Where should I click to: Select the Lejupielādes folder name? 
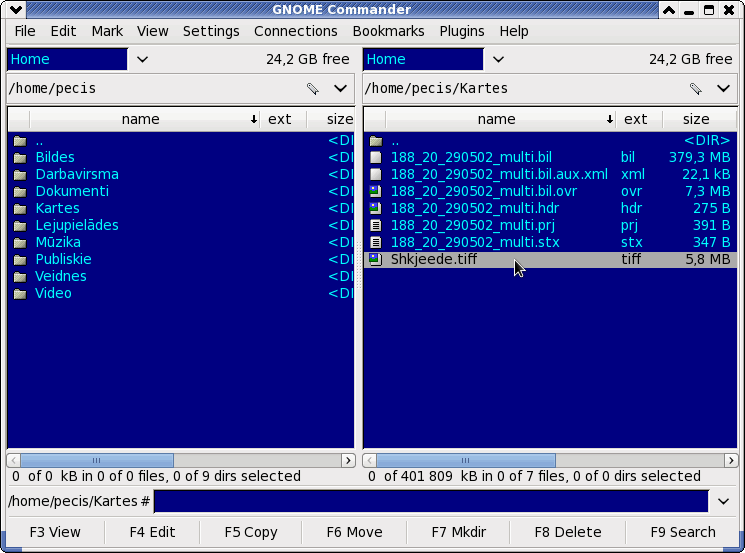[77, 225]
